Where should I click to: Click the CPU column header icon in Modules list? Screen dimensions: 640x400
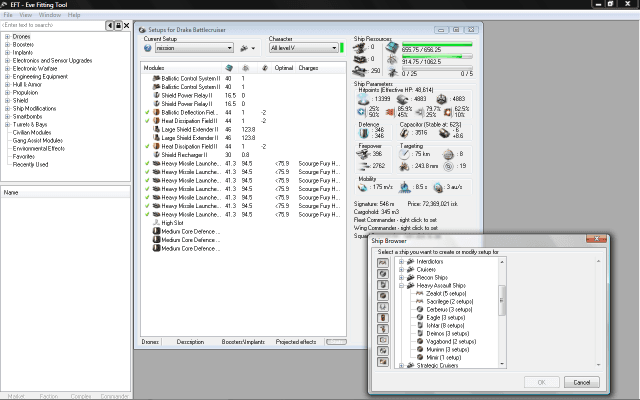(229, 68)
